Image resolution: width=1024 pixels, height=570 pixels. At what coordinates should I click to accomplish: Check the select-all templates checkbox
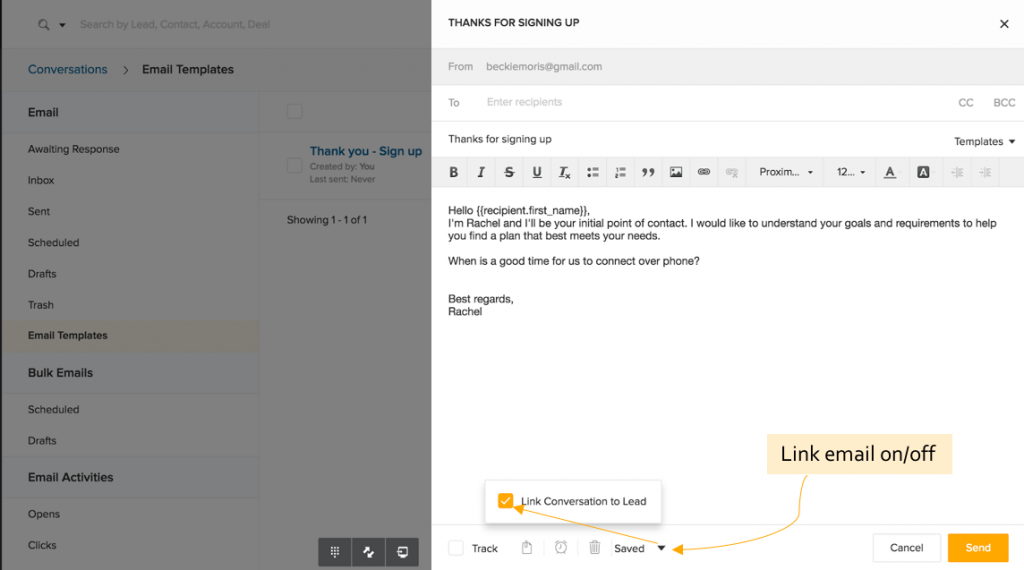(295, 112)
